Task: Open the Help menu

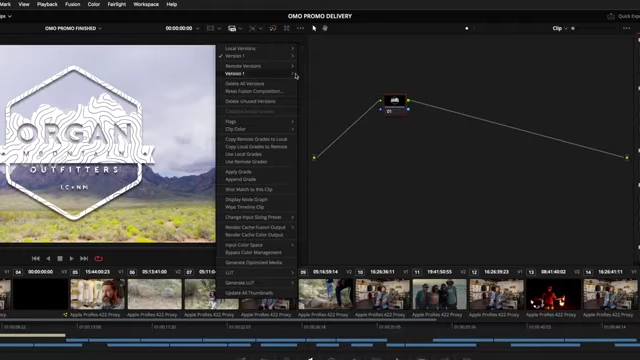Action: tap(172, 4)
